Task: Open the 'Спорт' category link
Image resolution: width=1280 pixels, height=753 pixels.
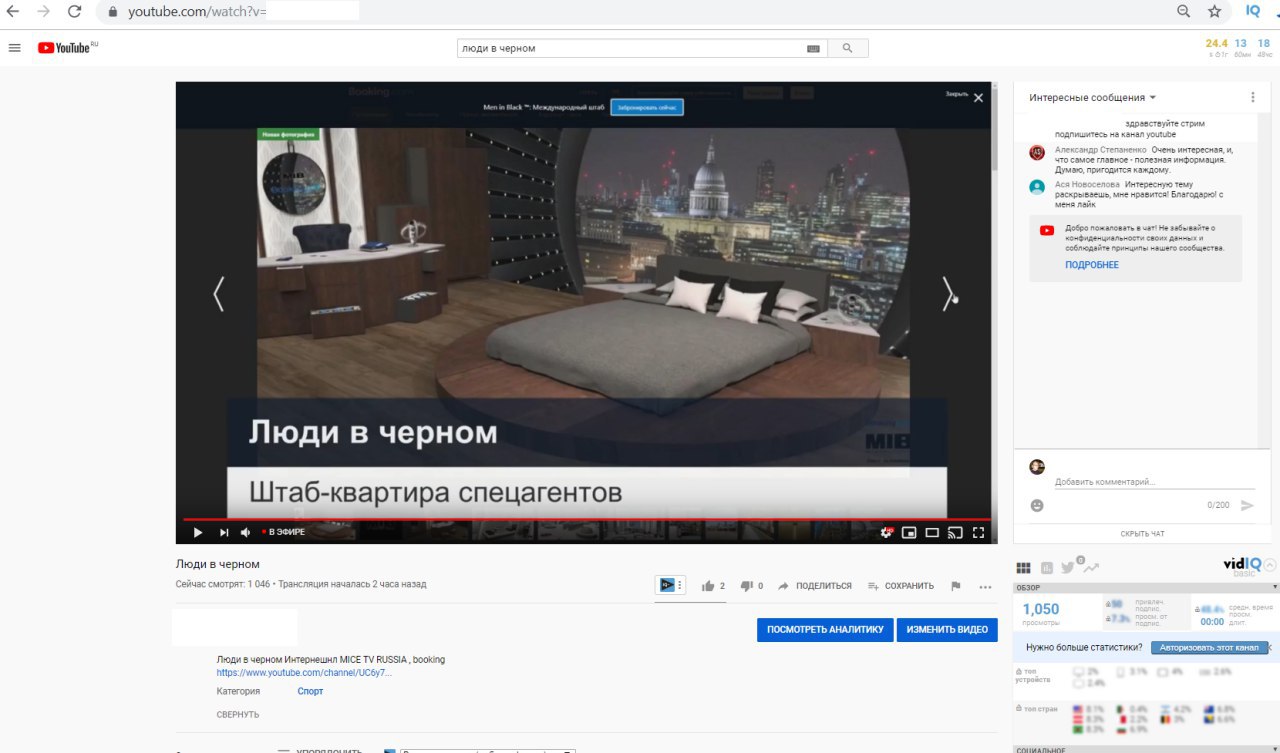Action: point(310,691)
